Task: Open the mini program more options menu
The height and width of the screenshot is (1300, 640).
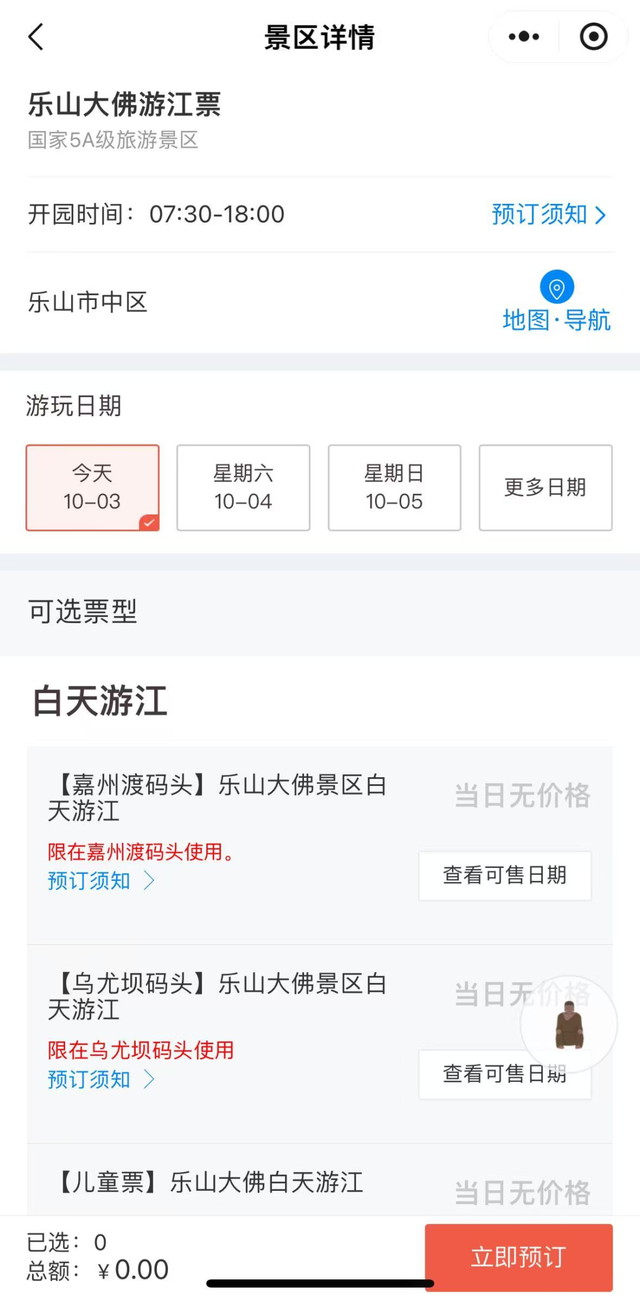Action: [524, 38]
